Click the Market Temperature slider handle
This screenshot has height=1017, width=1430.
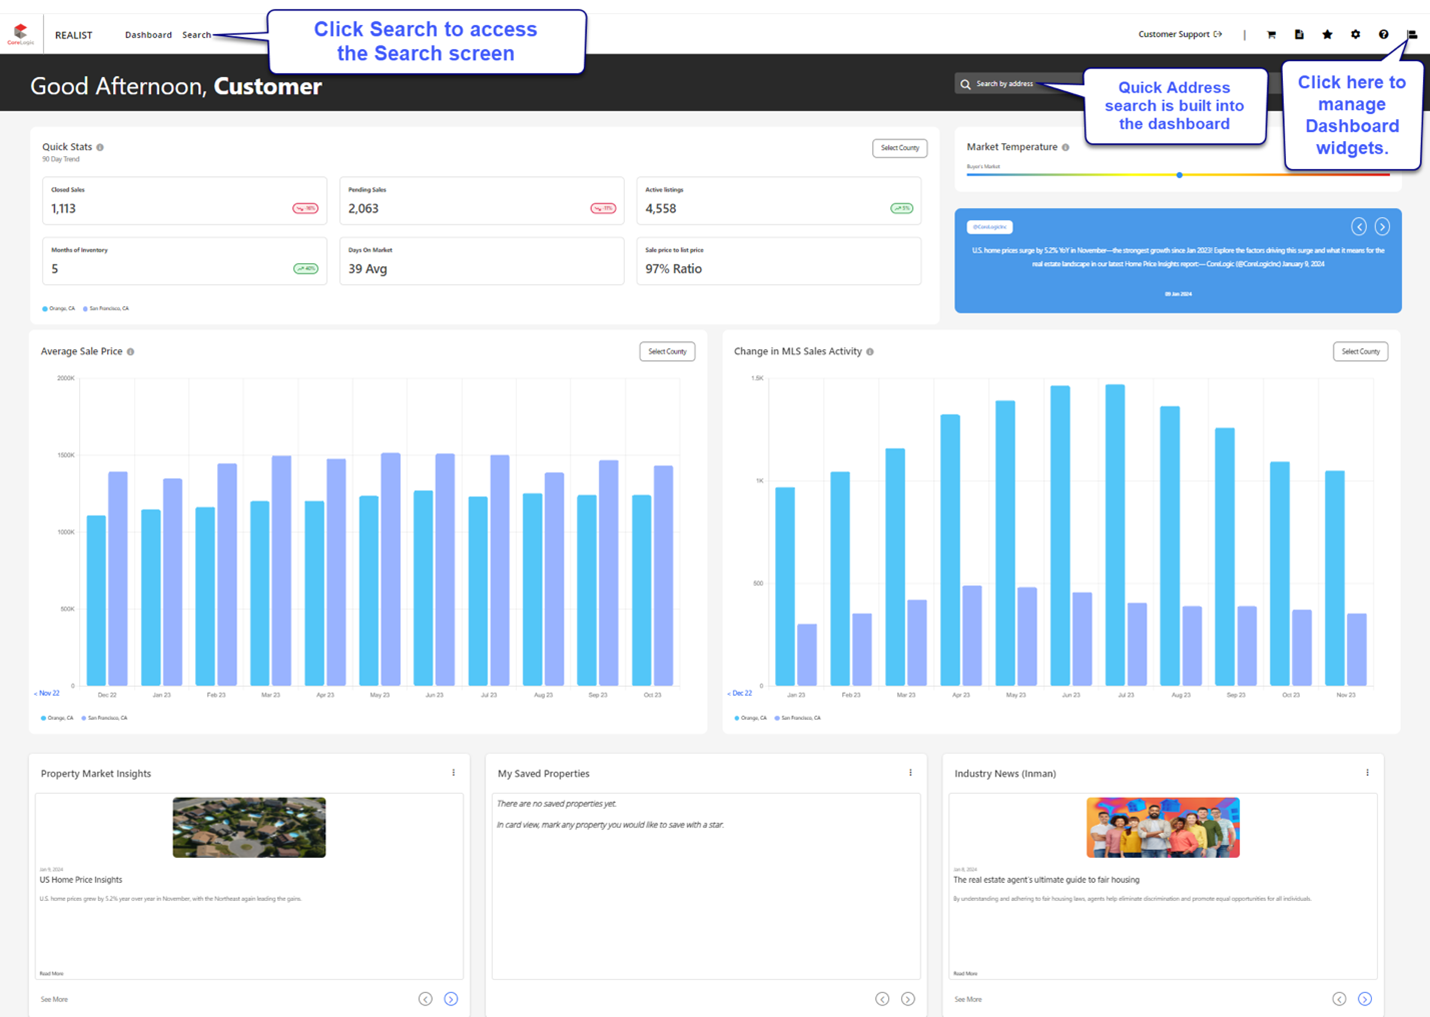click(x=1179, y=175)
